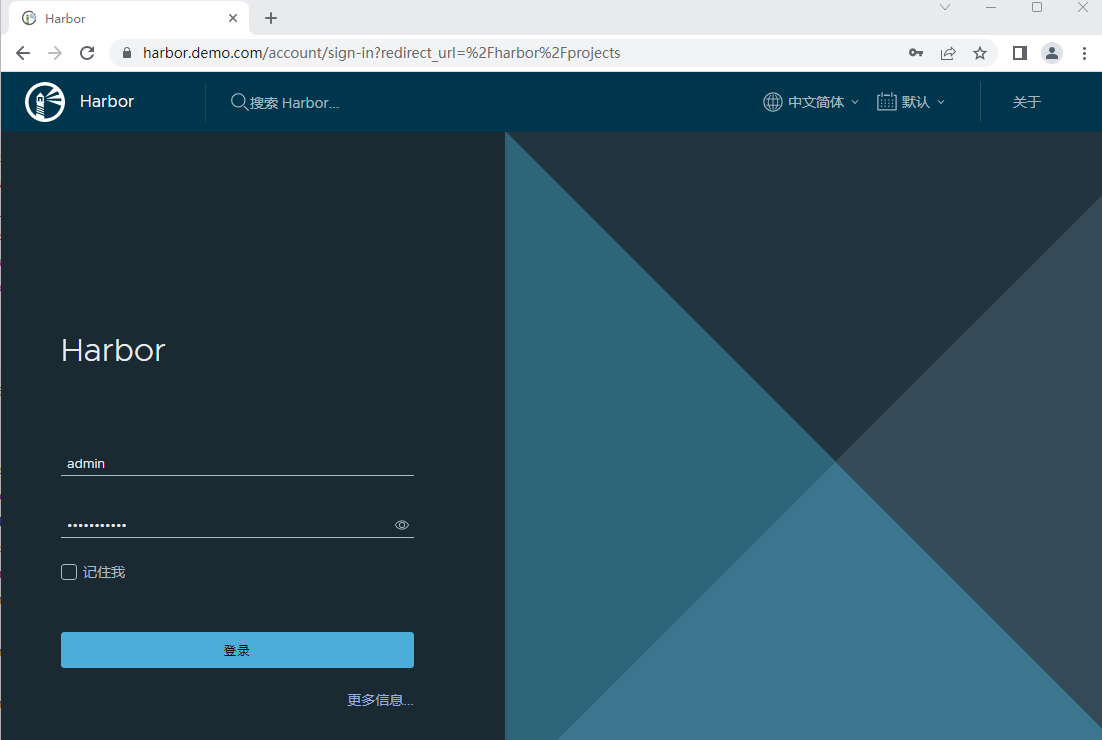
Task: Click the admin username field
Action: tap(237, 464)
